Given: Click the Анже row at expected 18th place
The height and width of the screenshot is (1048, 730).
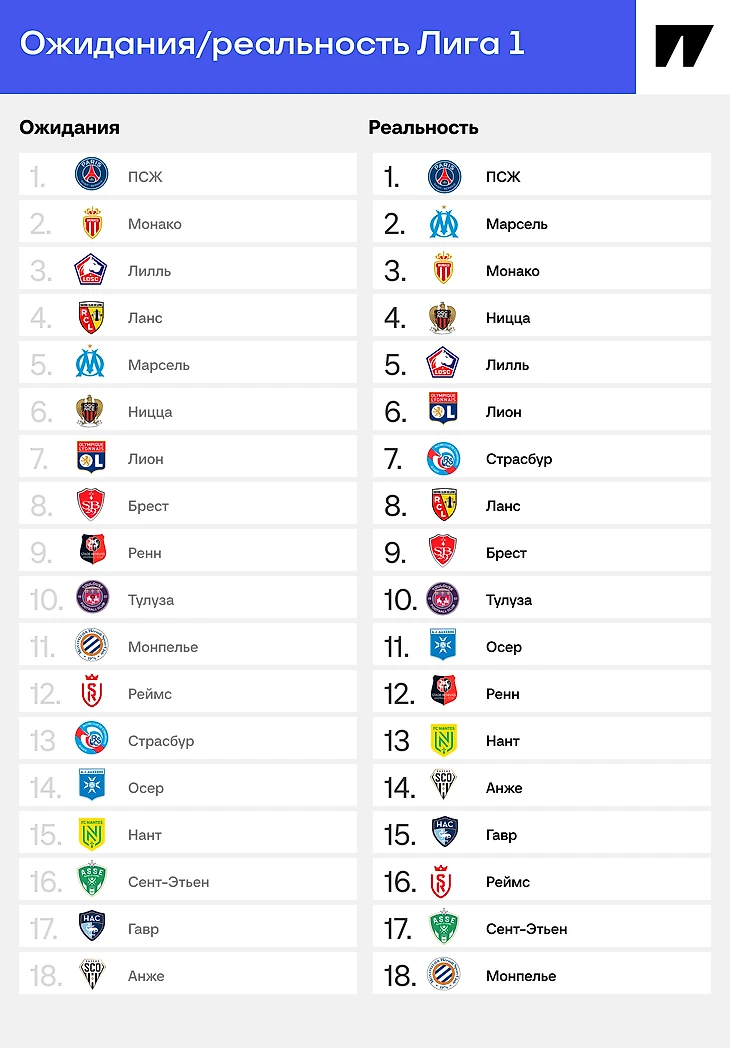Looking at the screenshot, I should click(187, 976).
